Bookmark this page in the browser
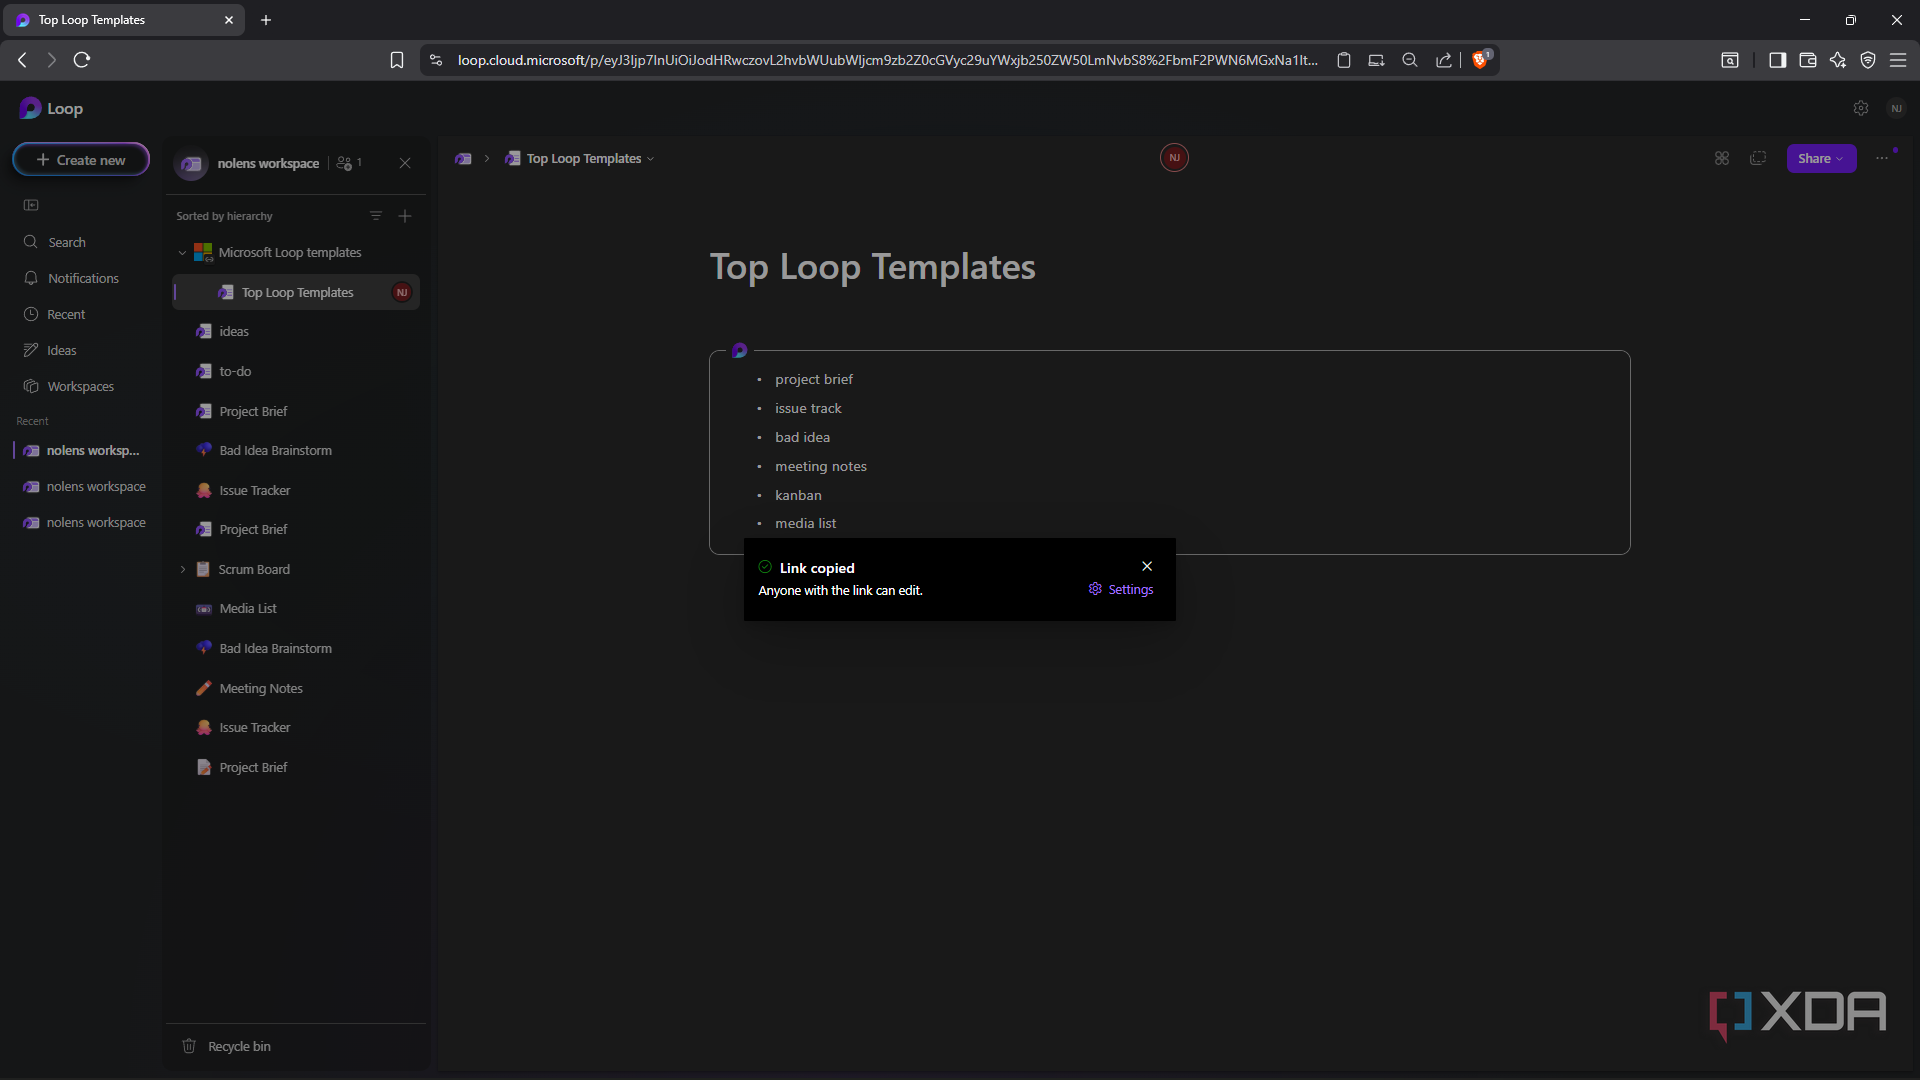Screen dimensions: 1920x1080 [397, 60]
